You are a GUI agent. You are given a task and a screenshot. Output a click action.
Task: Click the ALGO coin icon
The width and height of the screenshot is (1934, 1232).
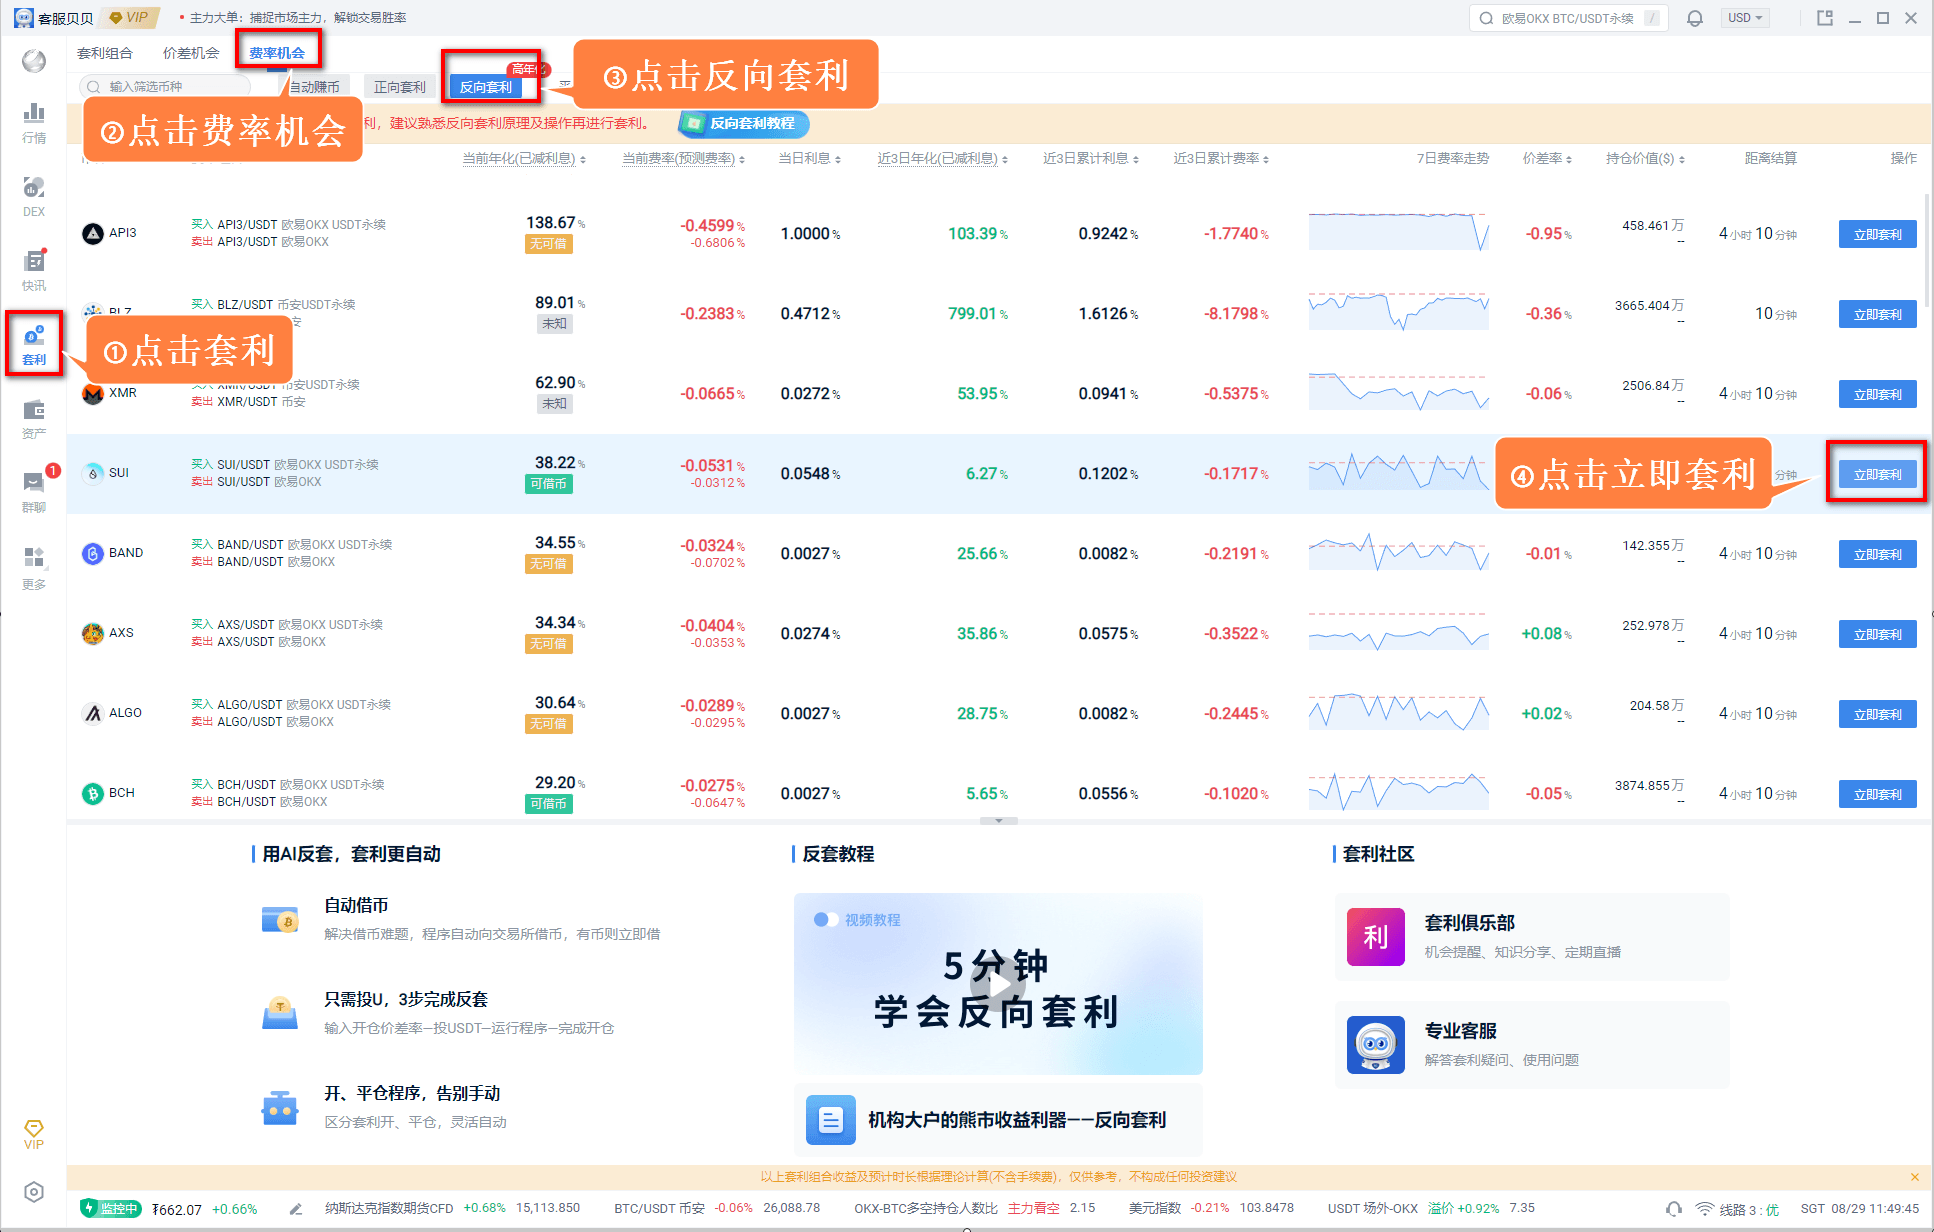93,714
